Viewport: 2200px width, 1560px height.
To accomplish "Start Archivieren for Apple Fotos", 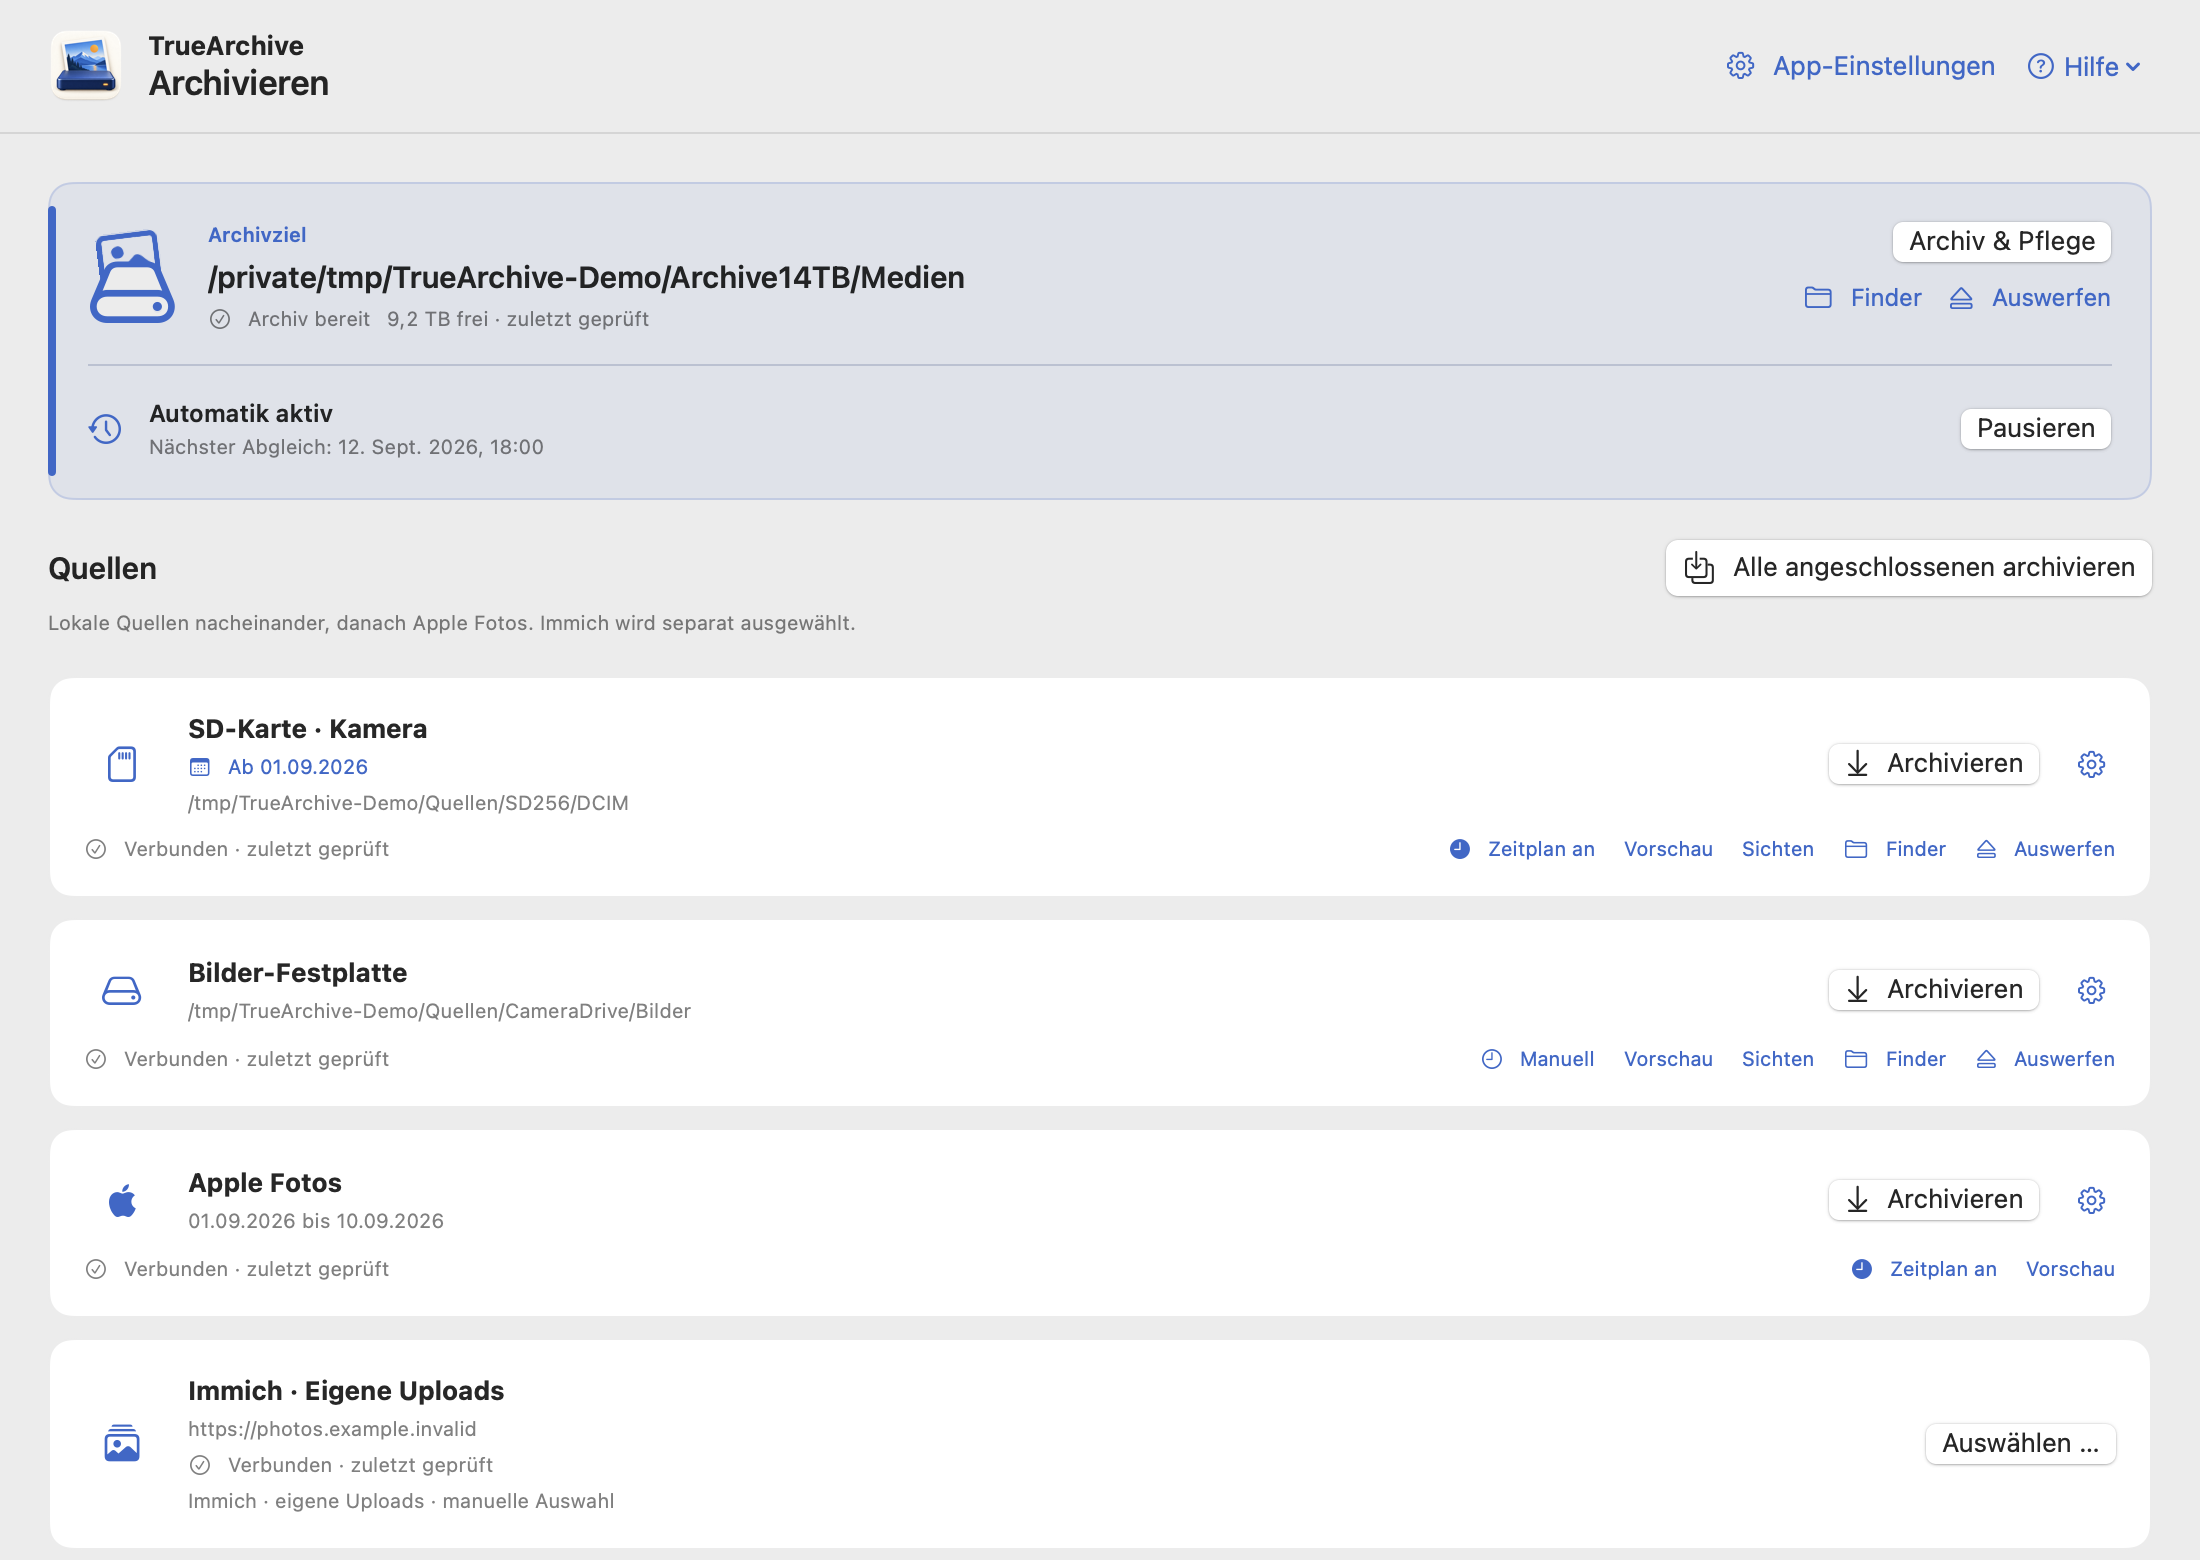I will [x=1934, y=1200].
